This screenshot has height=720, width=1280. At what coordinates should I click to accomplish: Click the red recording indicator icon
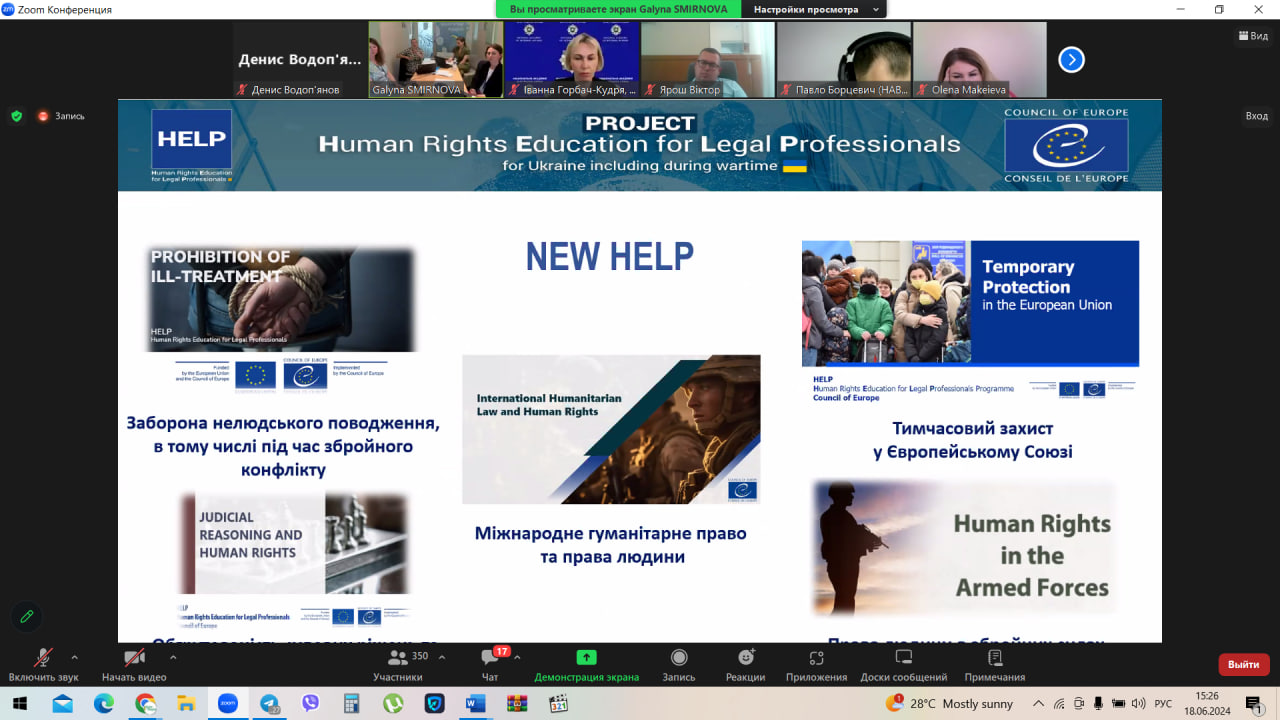tap(43, 116)
